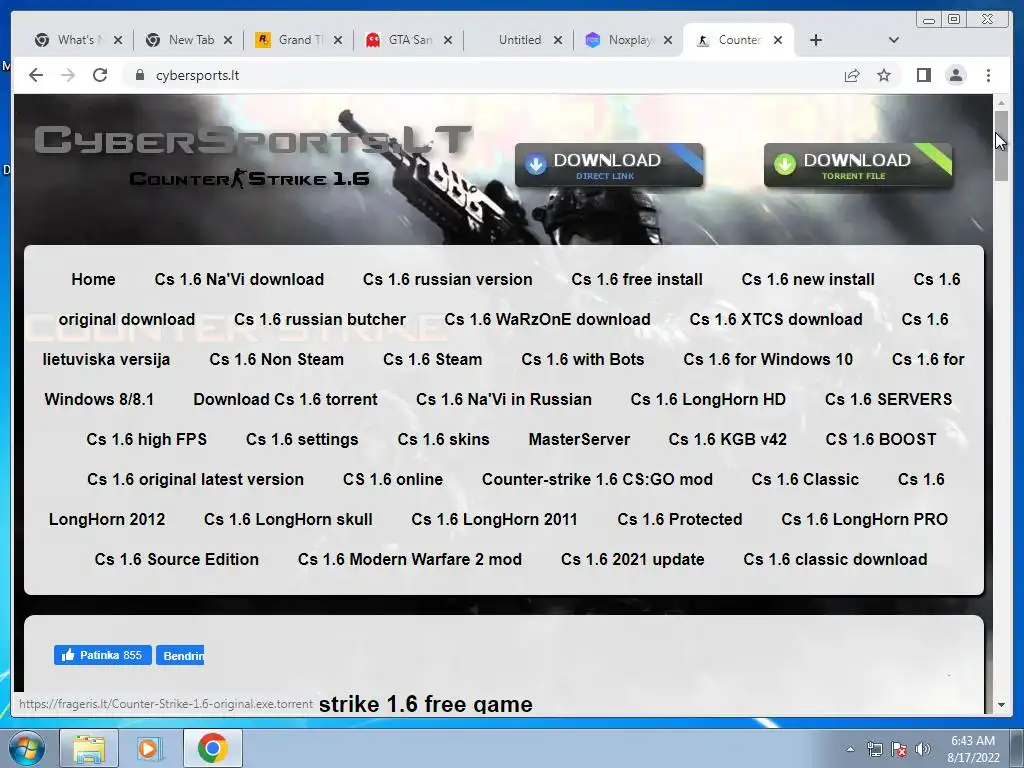Click the forward navigation arrow
This screenshot has width=1024, height=768.
point(68,75)
